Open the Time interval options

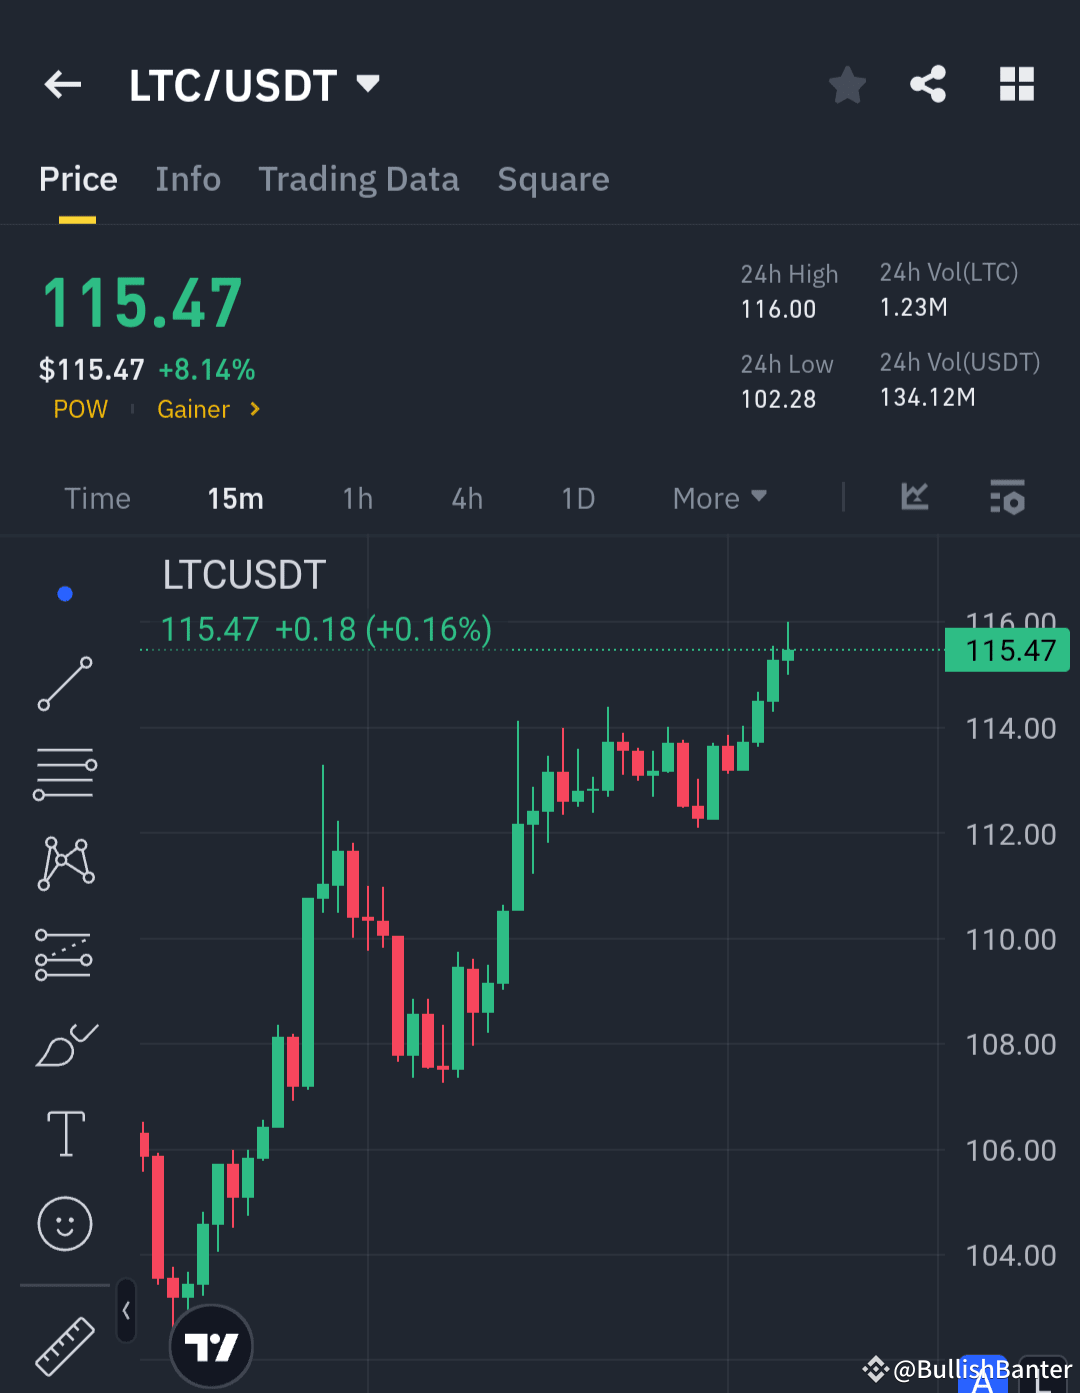coord(97,497)
